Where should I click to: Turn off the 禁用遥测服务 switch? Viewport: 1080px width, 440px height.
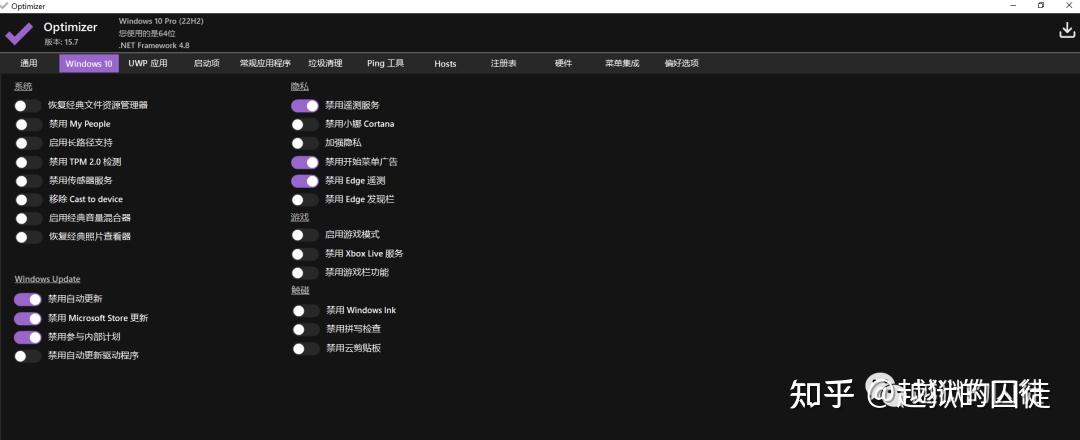pos(304,105)
